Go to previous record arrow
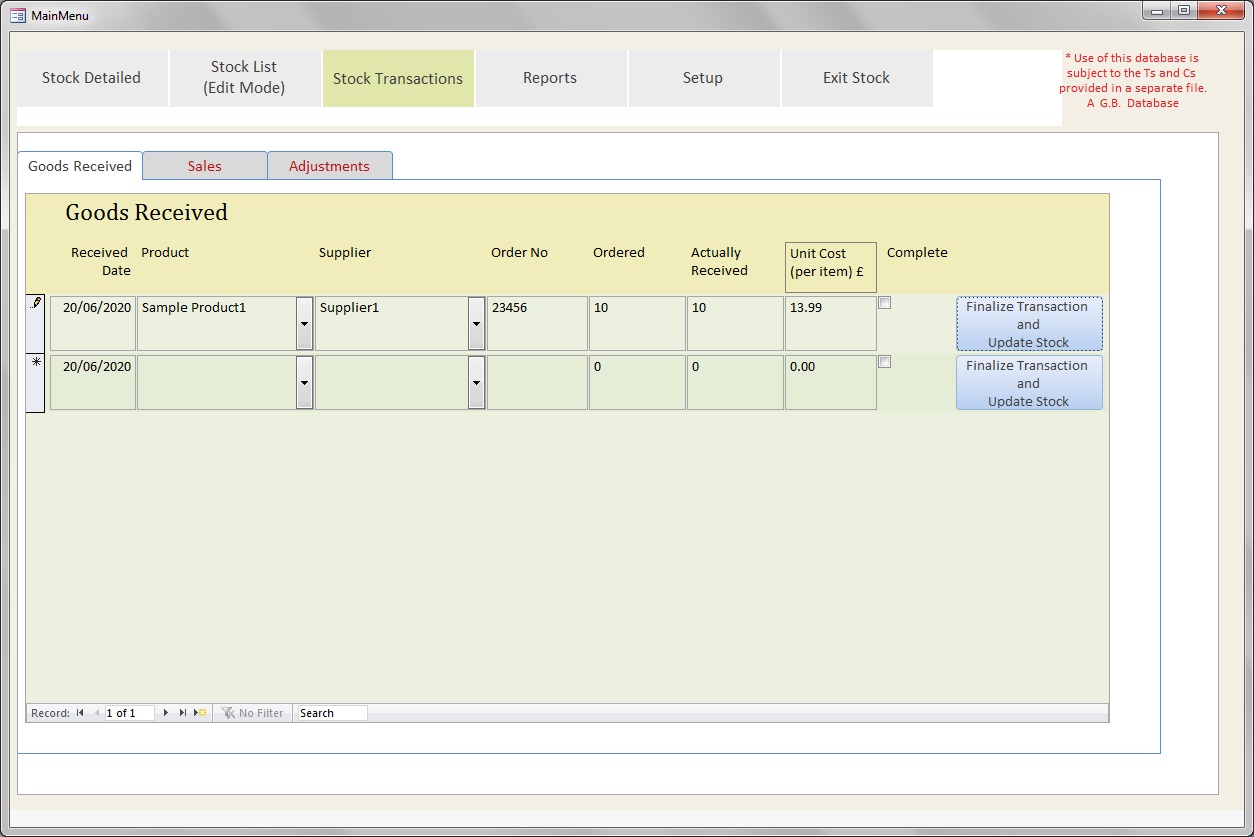The image size is (1254, 837). [97, 713]
